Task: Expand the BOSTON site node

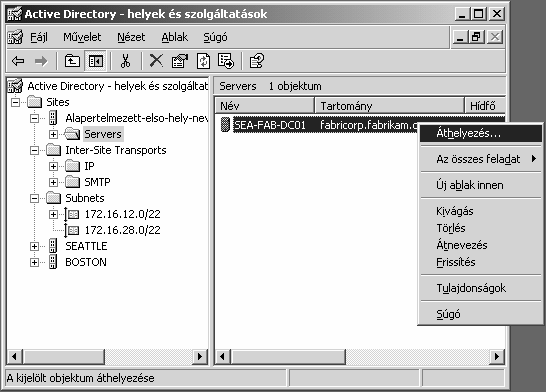Action: (x=34, y=262)
